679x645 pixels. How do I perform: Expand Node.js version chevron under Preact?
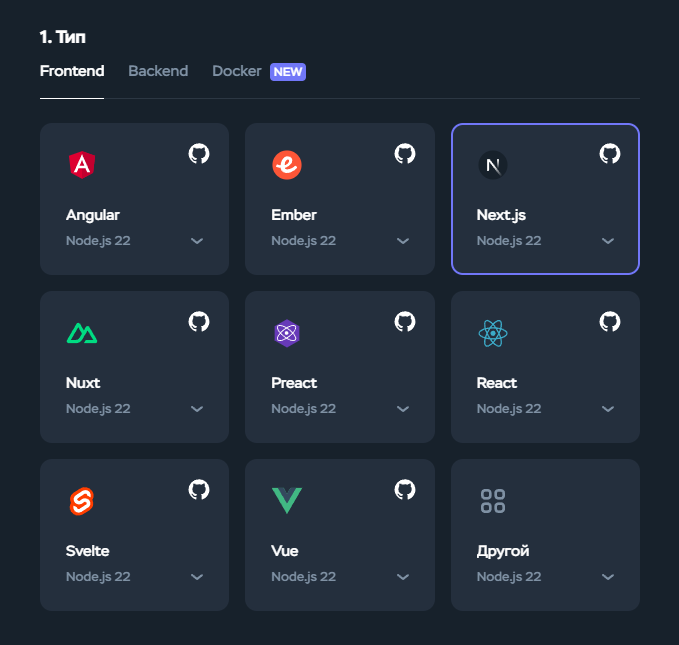click(403, 409)
